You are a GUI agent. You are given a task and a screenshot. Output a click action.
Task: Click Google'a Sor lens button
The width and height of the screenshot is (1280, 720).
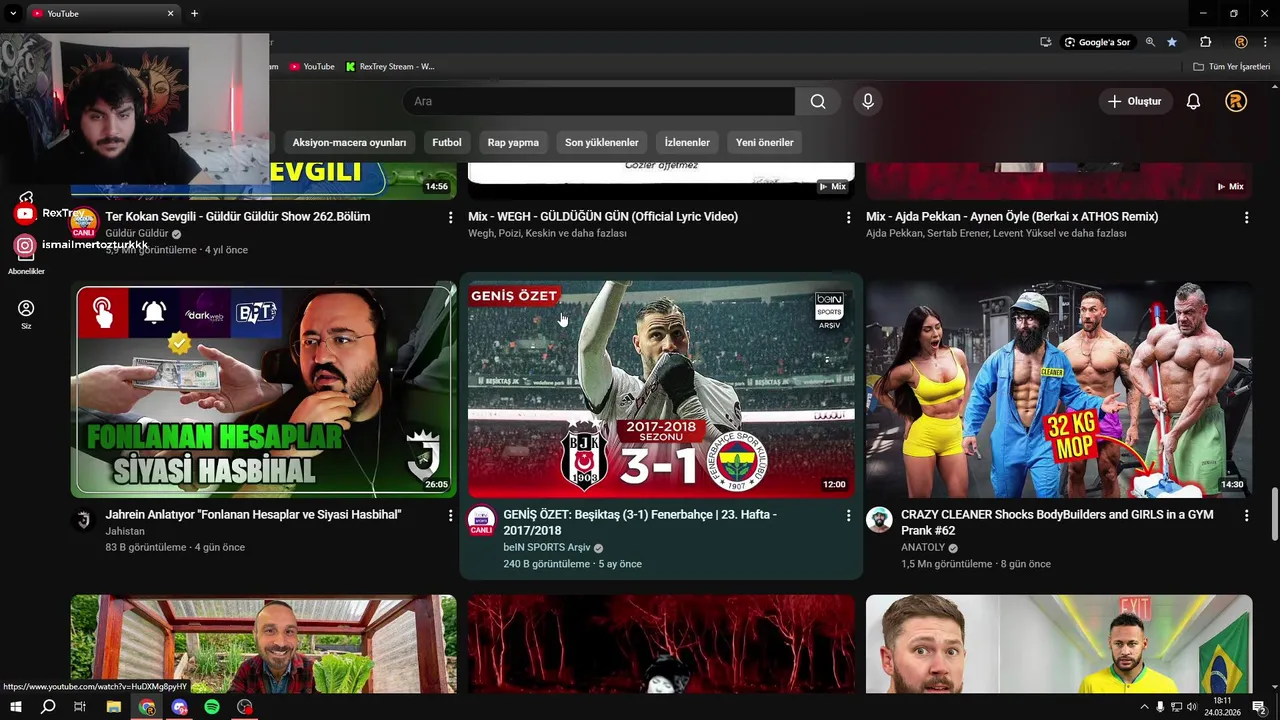(1097, 42)
